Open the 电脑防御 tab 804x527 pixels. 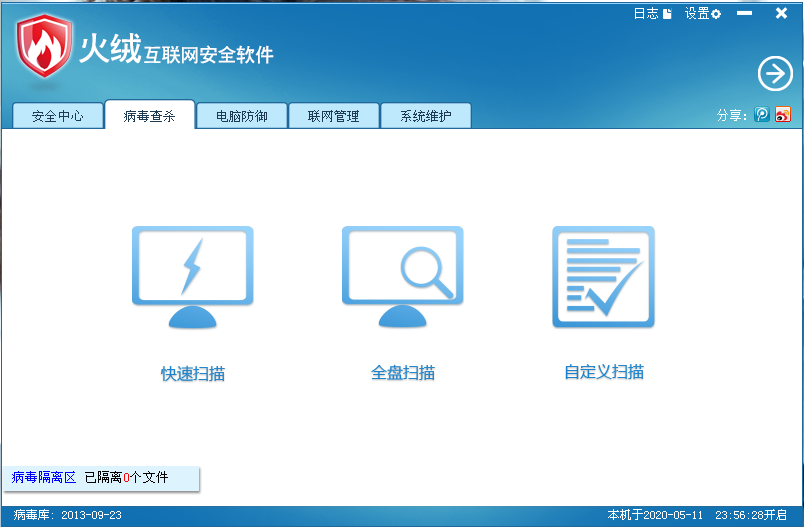(242, 116)
